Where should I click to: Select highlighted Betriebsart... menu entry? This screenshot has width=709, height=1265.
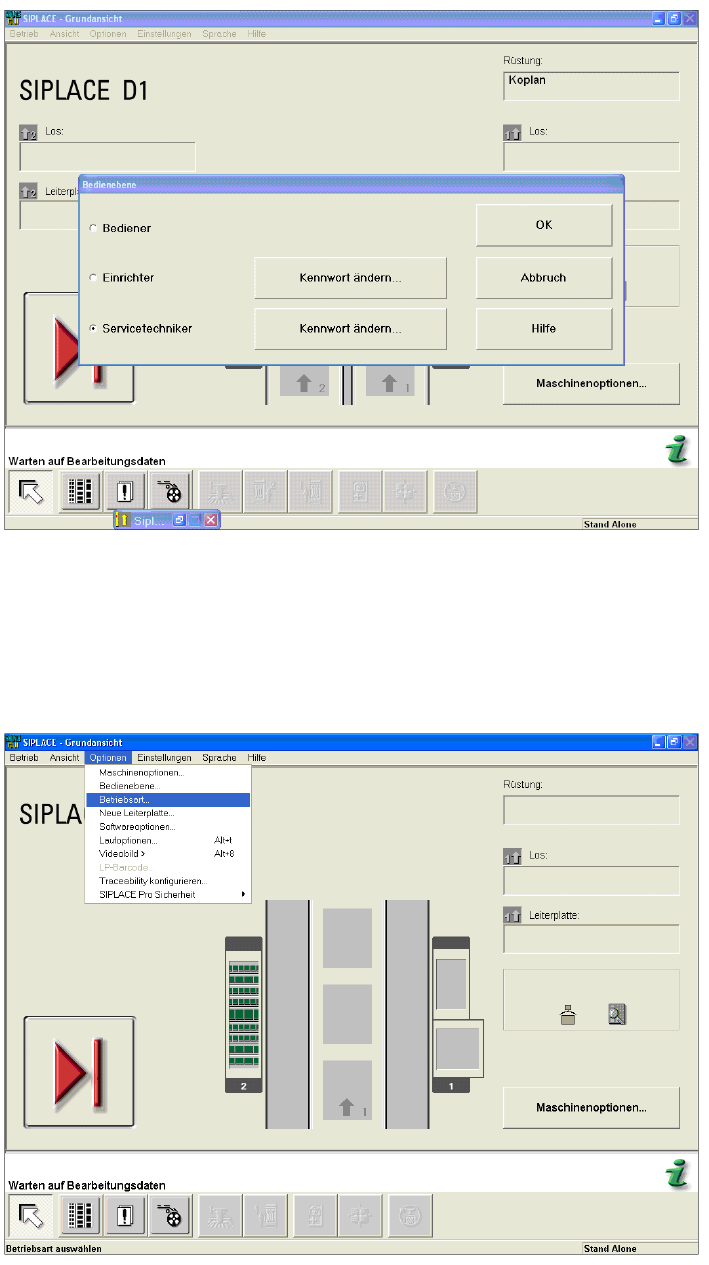coord(168,799)
